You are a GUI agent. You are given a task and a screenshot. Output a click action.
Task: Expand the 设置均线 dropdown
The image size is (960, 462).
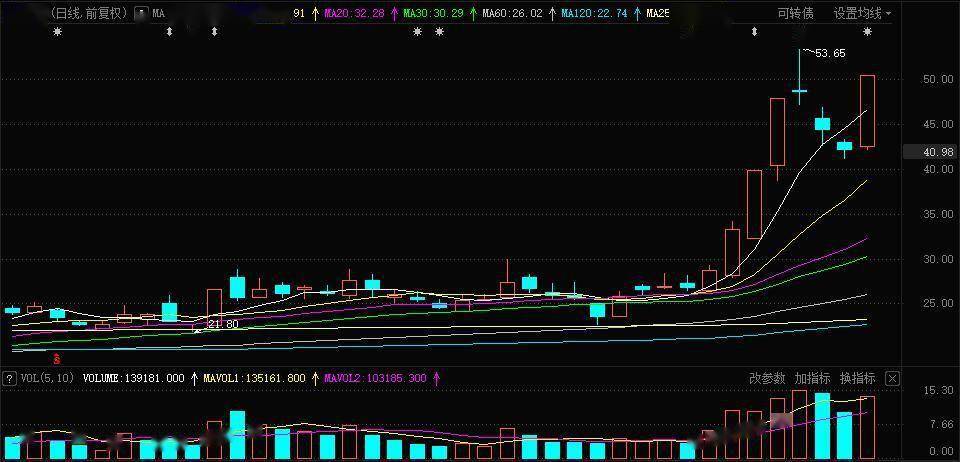point(862,13)
